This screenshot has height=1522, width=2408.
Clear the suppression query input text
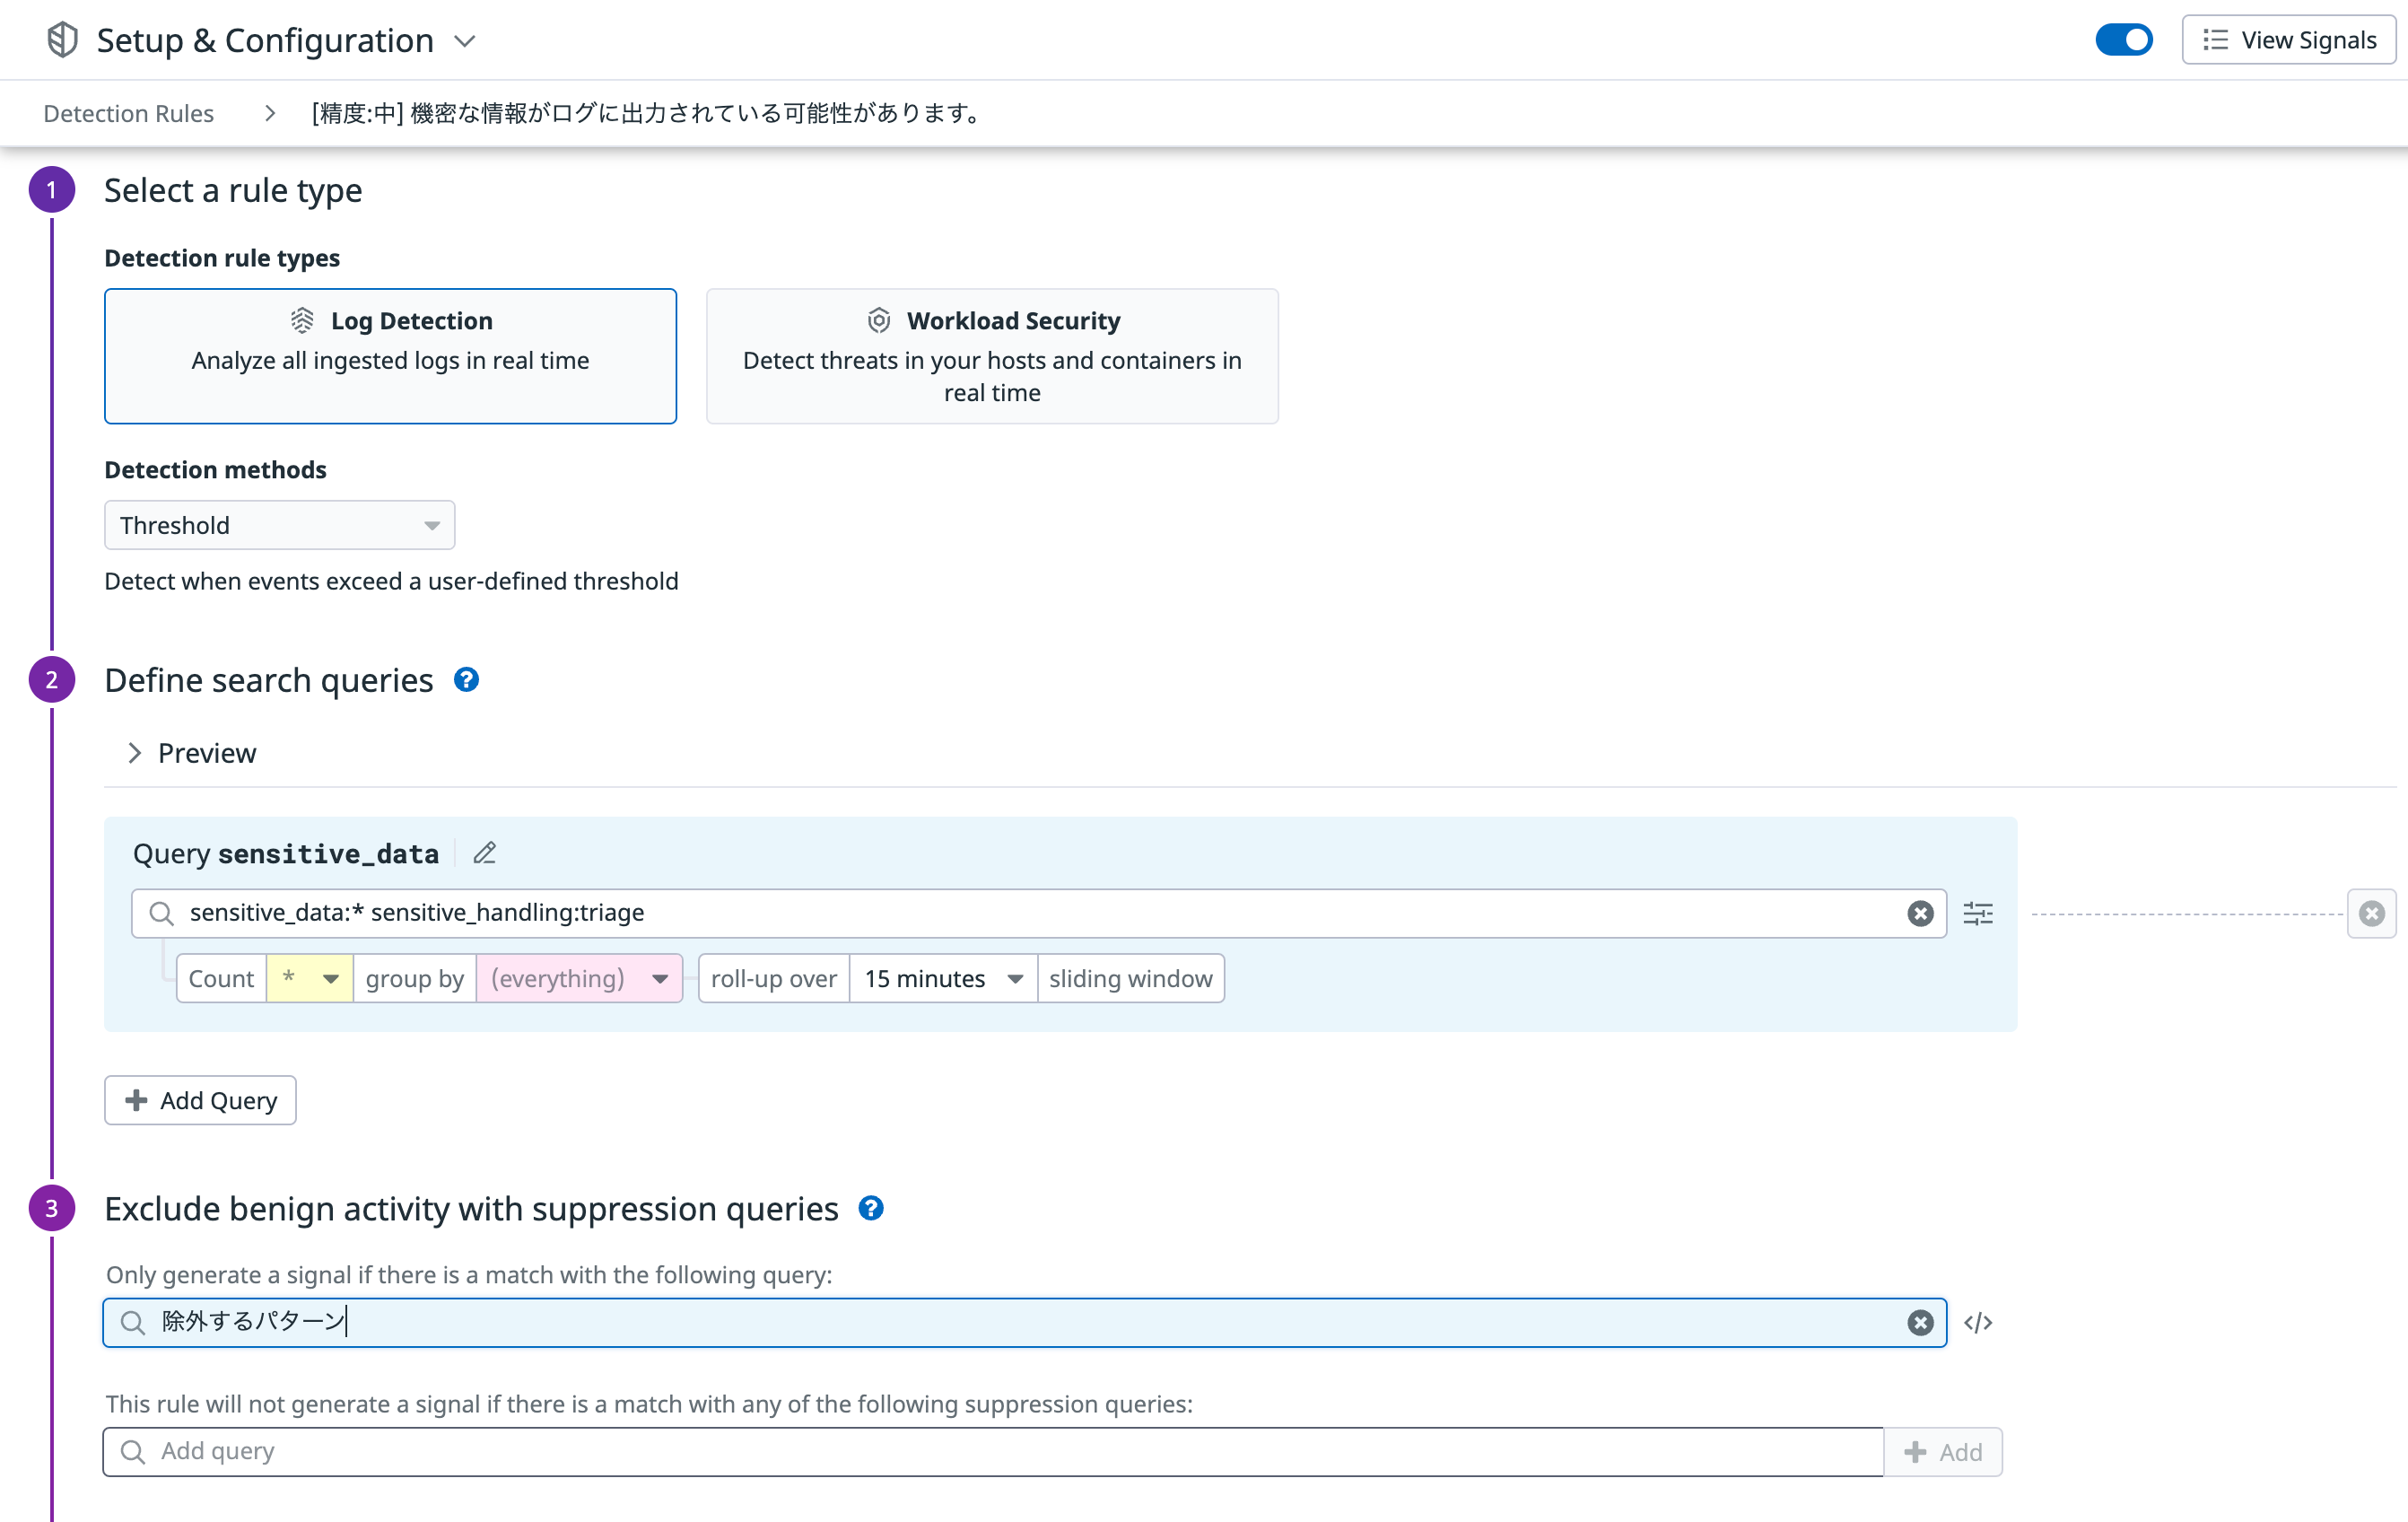pyautogui.click(x=1919, y=1323)
